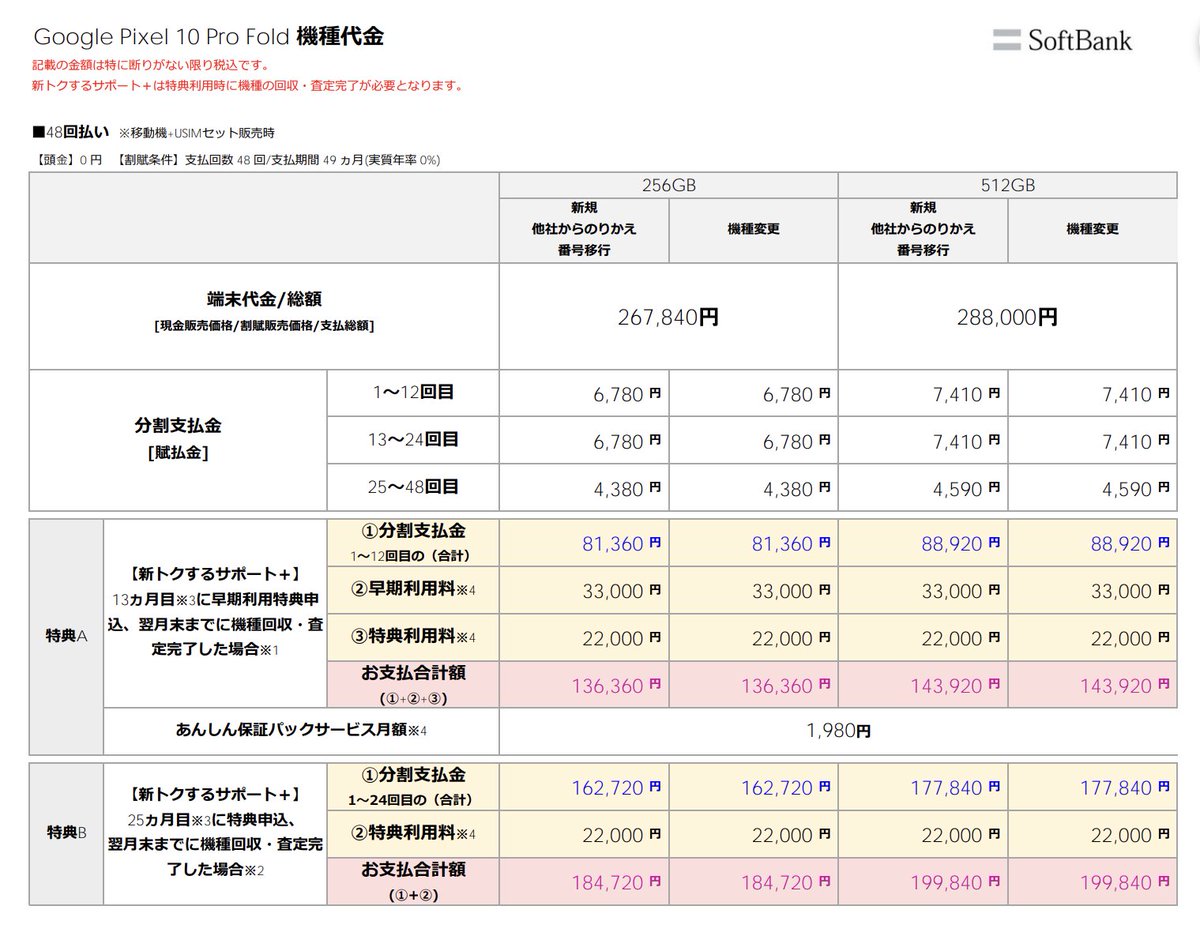Click the '25〜48回目' row label

(413, 487)
